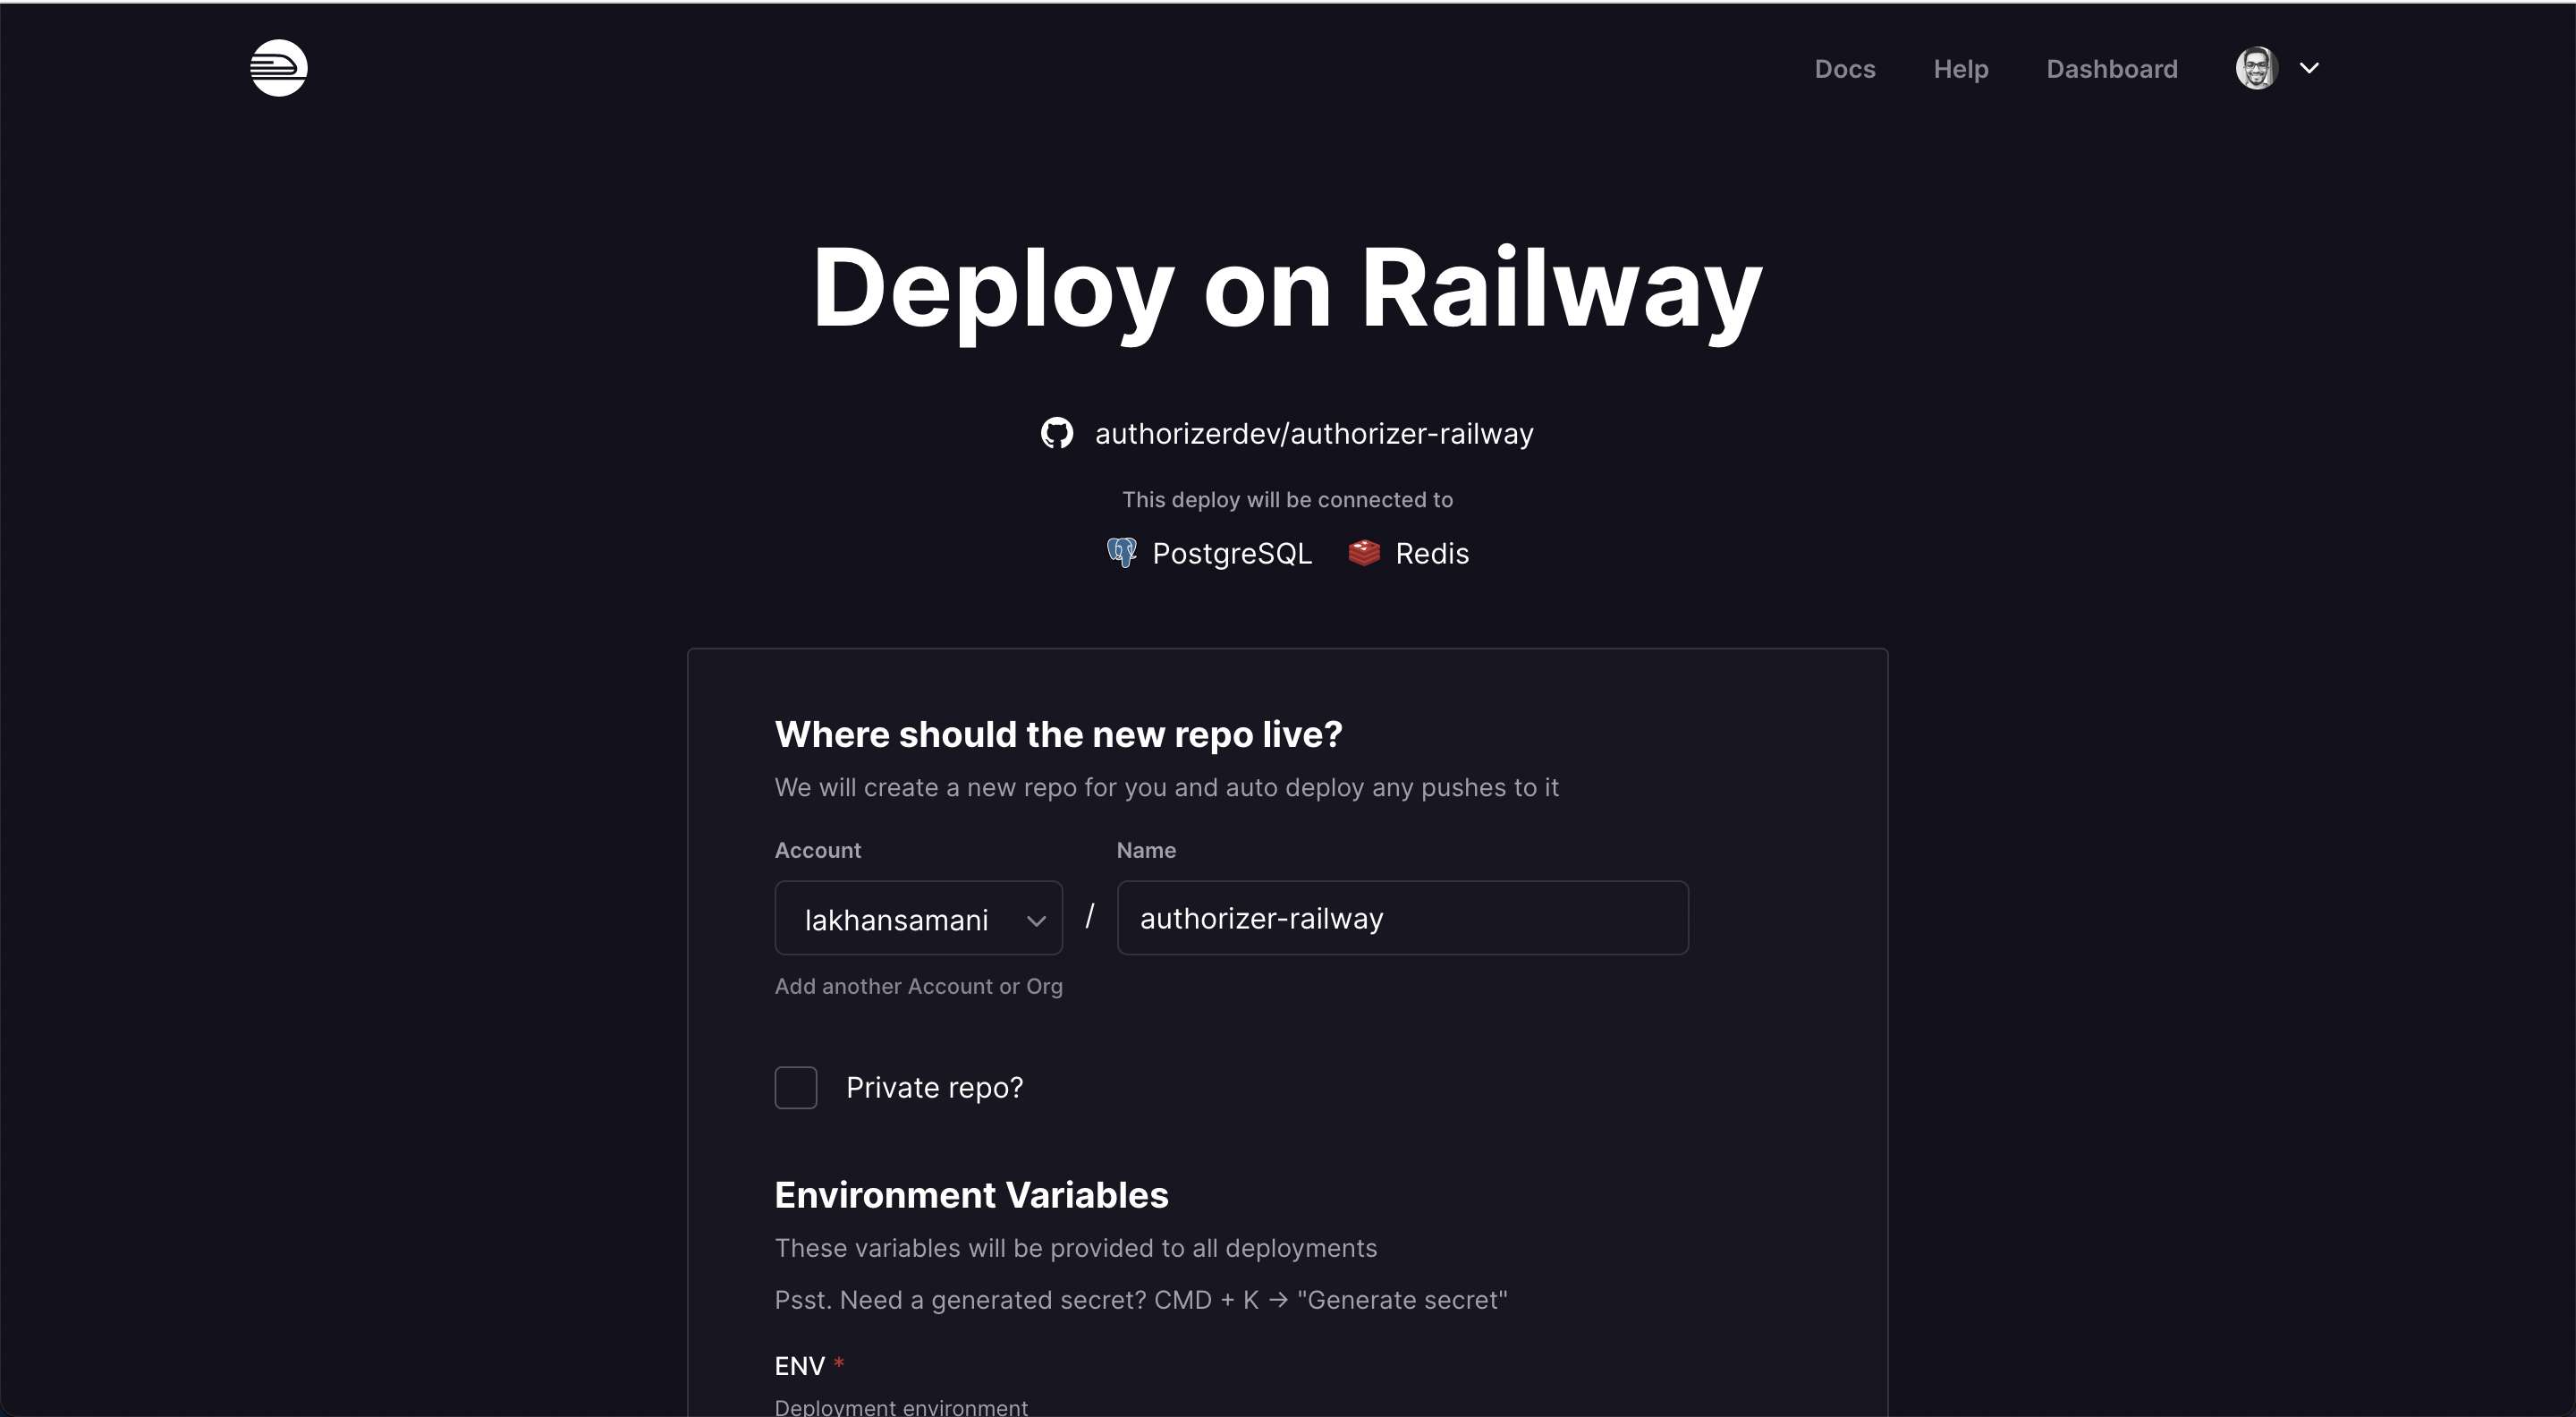Click the user profile avatar

point(2257,68)
